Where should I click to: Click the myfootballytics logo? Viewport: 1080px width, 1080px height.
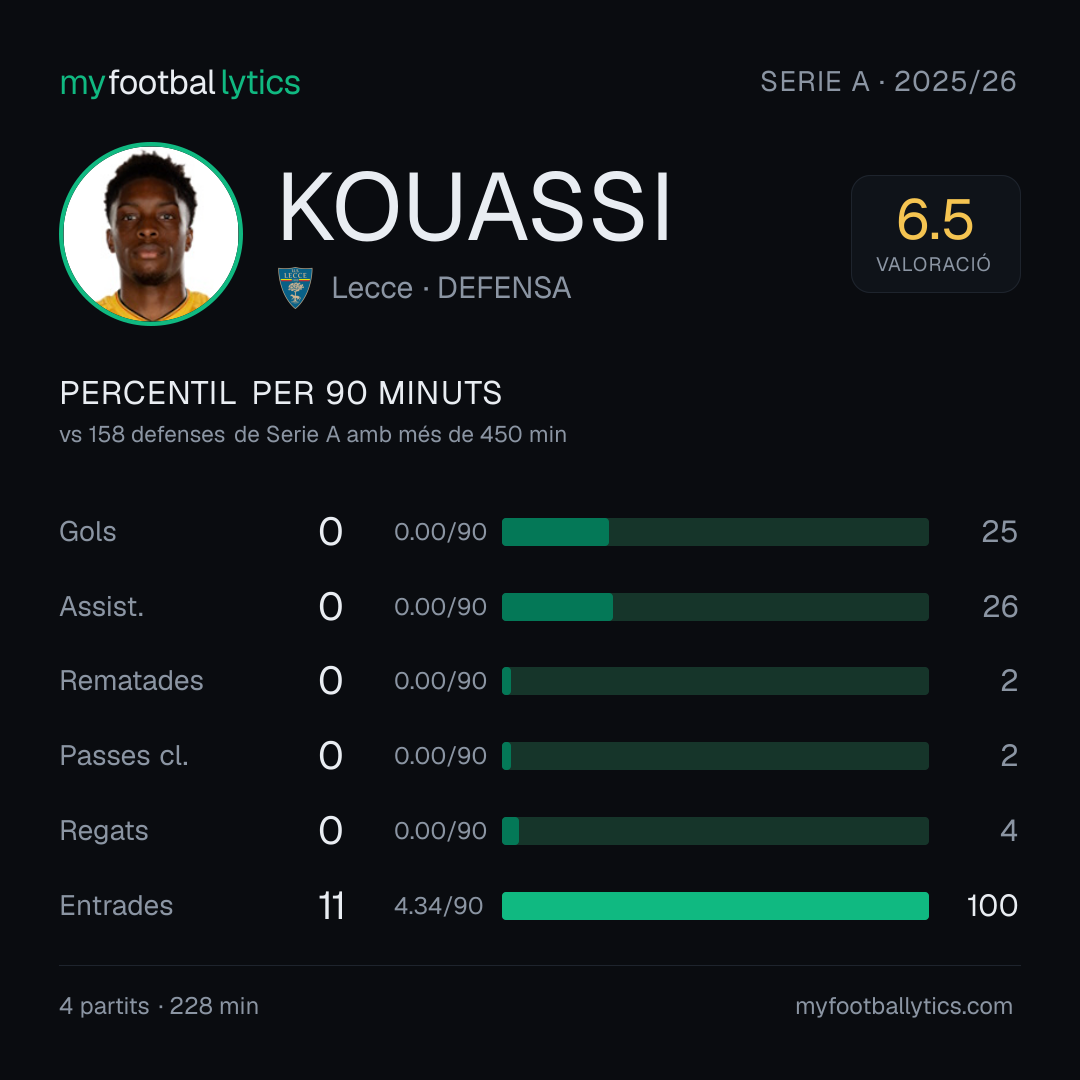click(x=180, y=83)
